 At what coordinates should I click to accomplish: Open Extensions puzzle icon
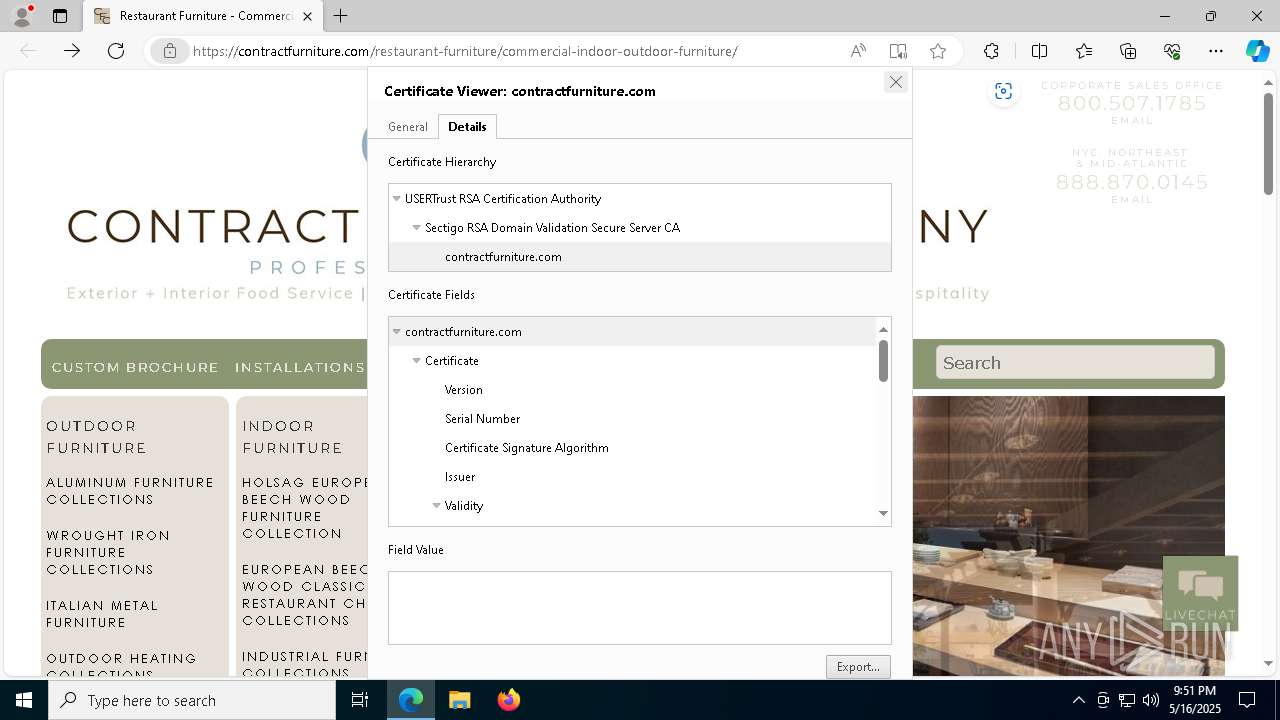(x=991, y=51)
